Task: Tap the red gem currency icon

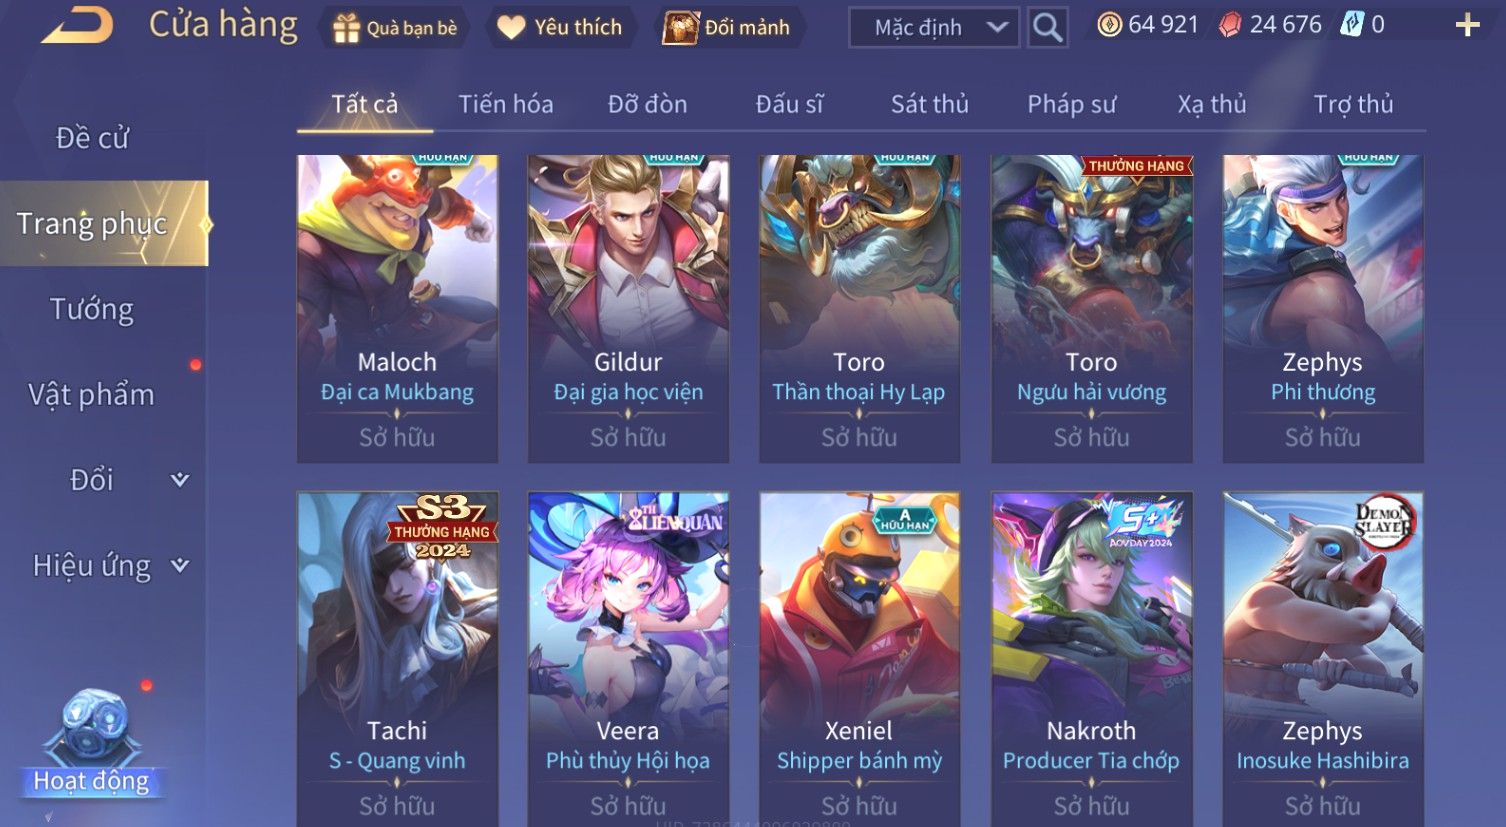Action: (1229, 25)
